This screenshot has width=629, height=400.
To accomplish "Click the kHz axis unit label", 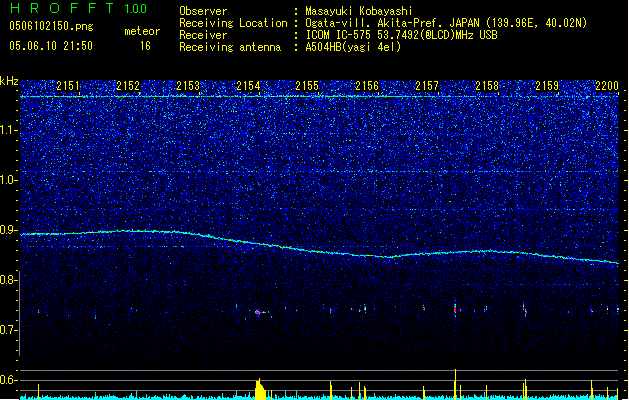I will coord(9,81).
